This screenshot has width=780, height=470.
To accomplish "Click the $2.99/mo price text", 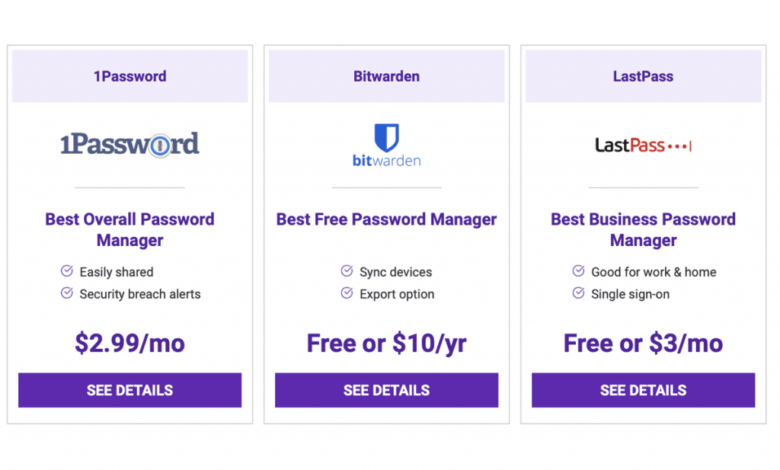I will tap(130, 343).
